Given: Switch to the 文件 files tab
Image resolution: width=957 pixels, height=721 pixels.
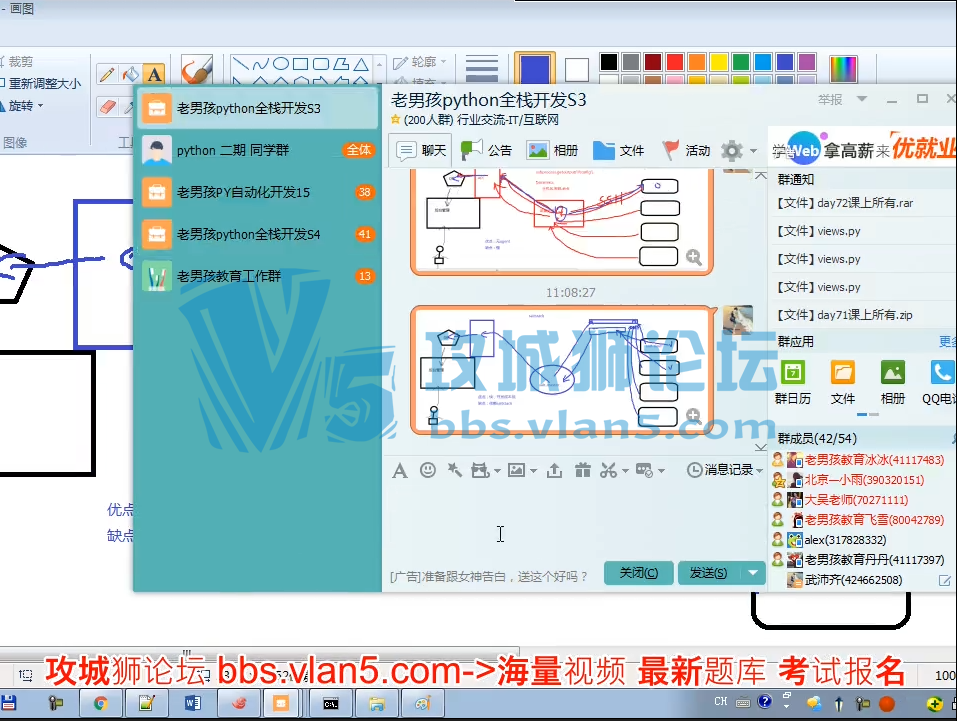Looking at the screenshot, I should coord(618,150).
